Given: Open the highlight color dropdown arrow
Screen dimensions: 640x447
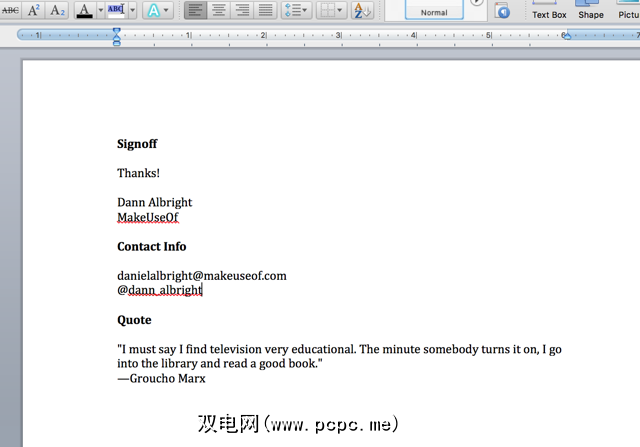Looking at the screenshot, I should click(x=132, y=10).
